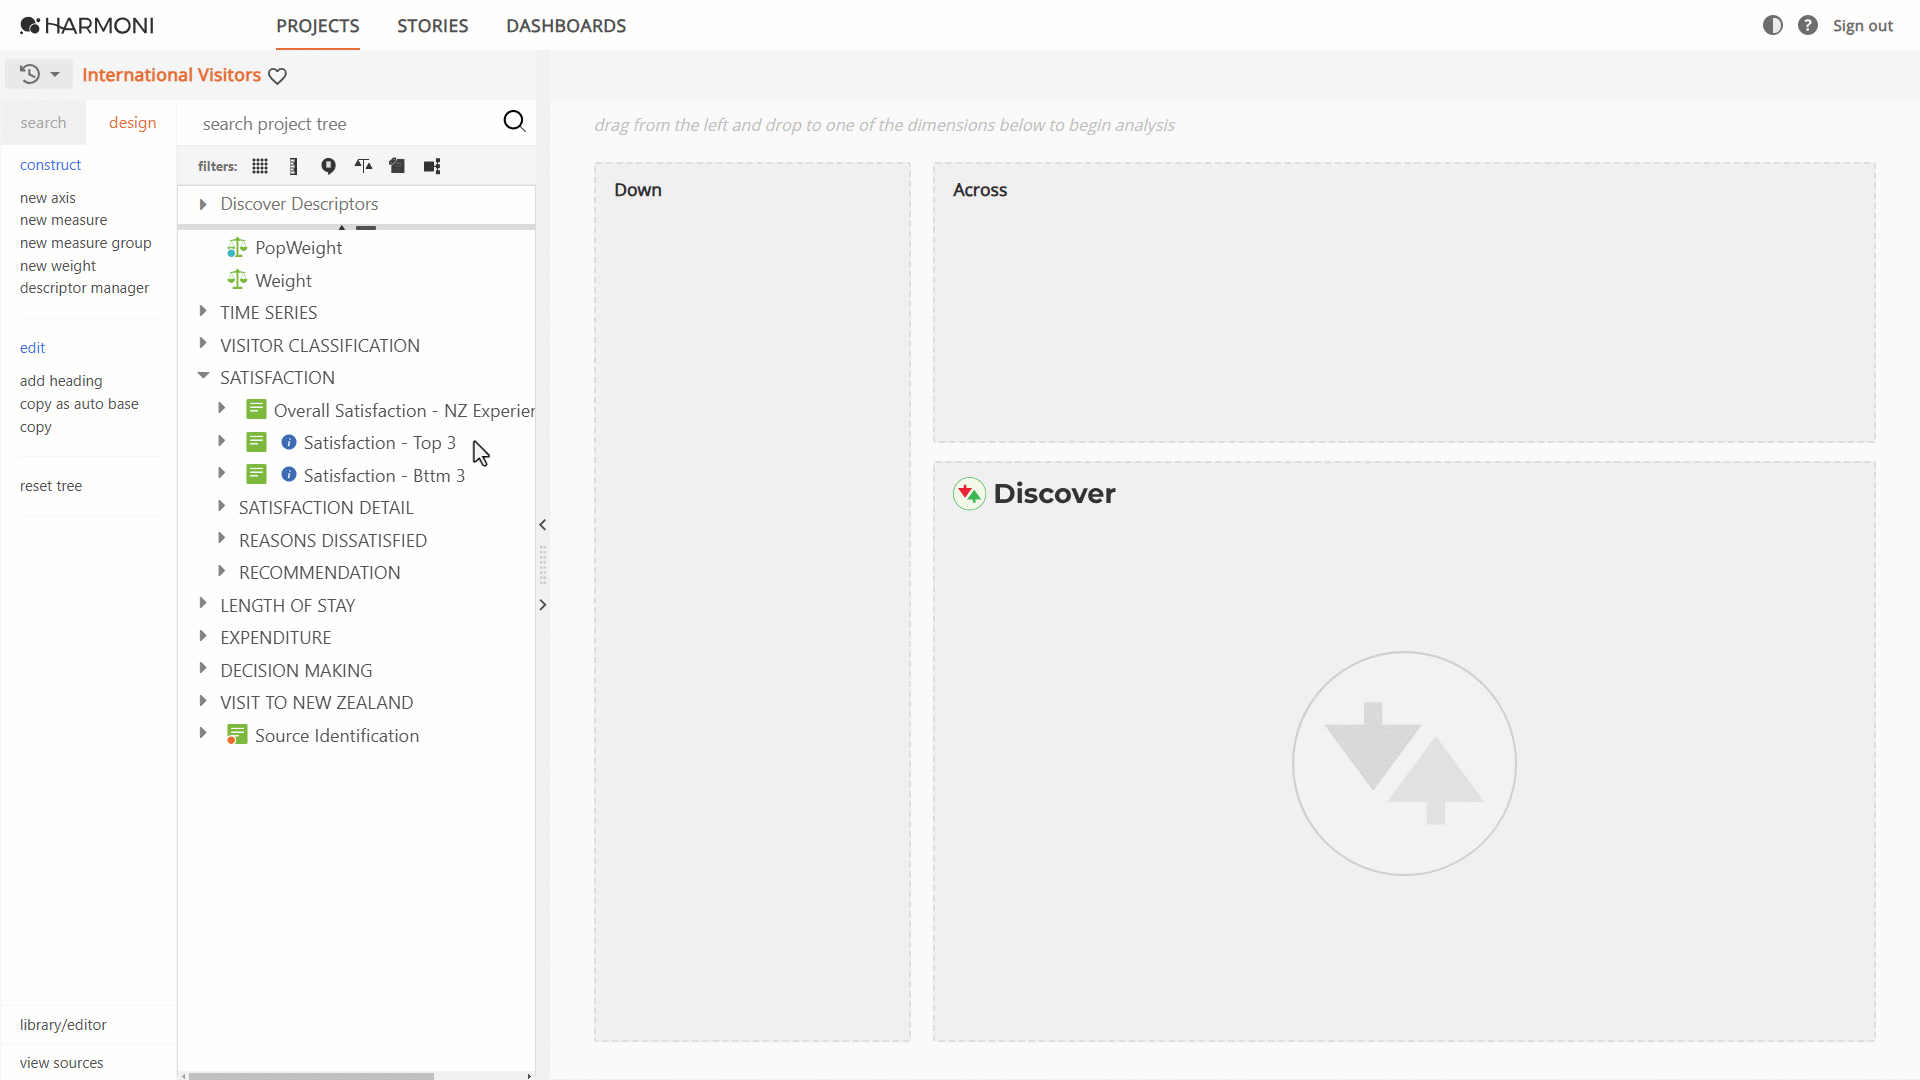Click copy as auto base
Image resolution: width=1920 pixels, height=1080 pixels.
coord(79,404)
